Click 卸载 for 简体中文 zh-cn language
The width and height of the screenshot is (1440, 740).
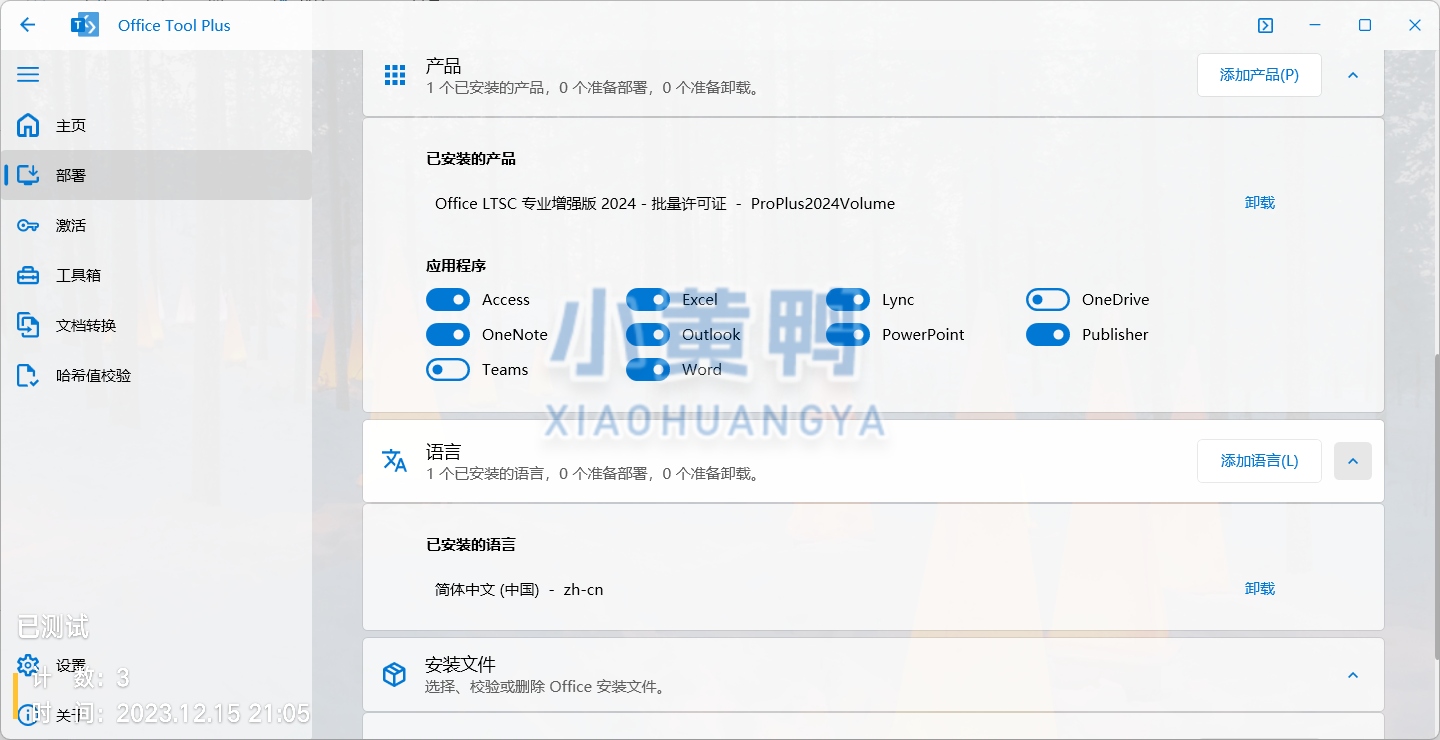(x=1260, y=589)
